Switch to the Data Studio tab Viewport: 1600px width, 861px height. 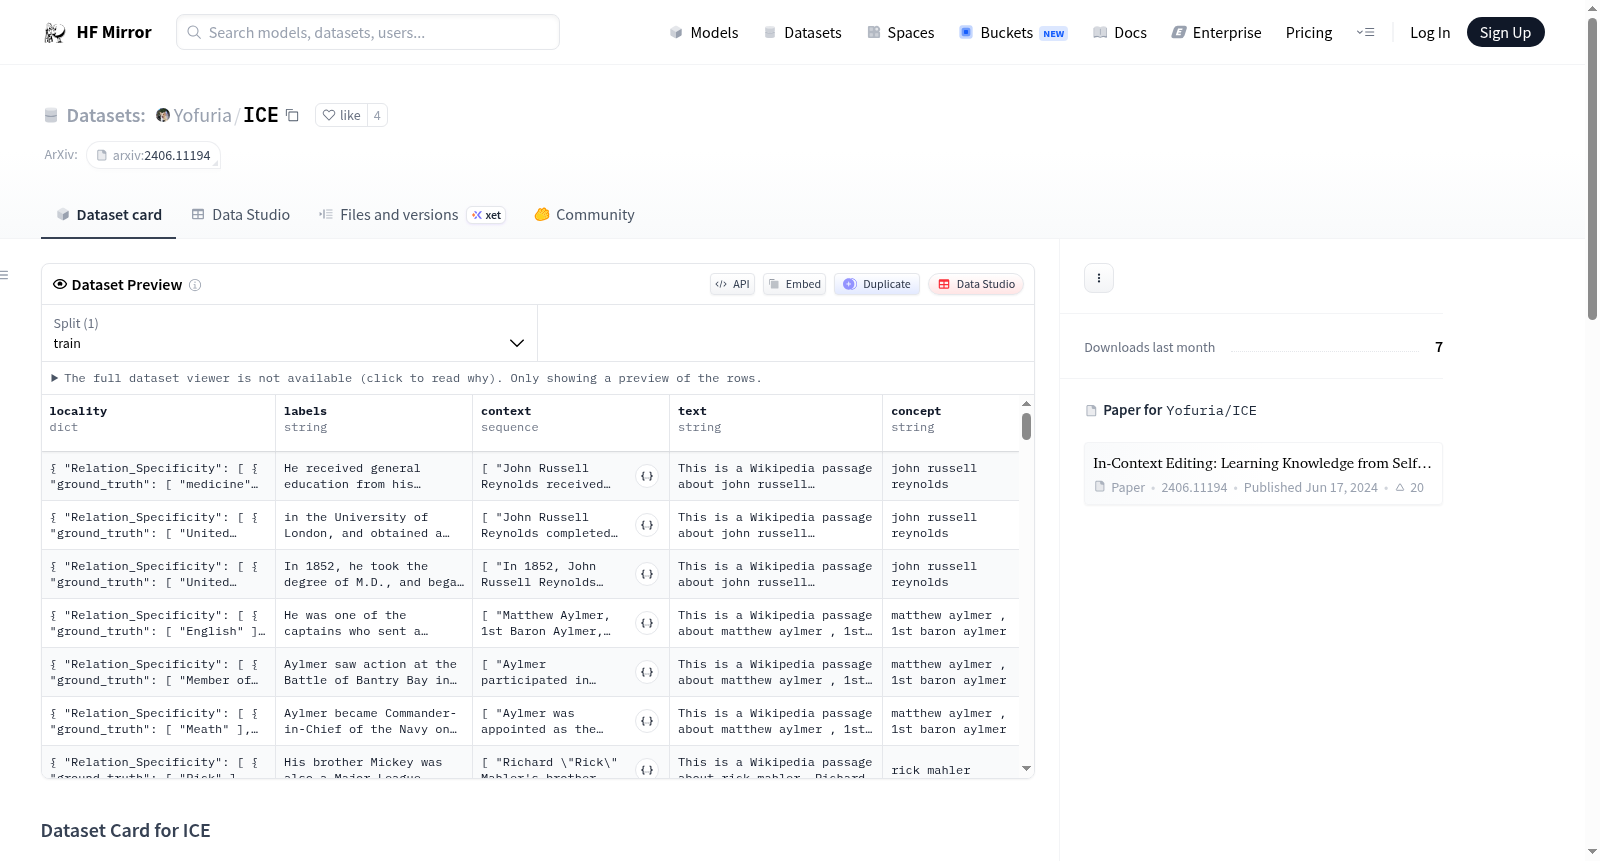tap(241, 215)
